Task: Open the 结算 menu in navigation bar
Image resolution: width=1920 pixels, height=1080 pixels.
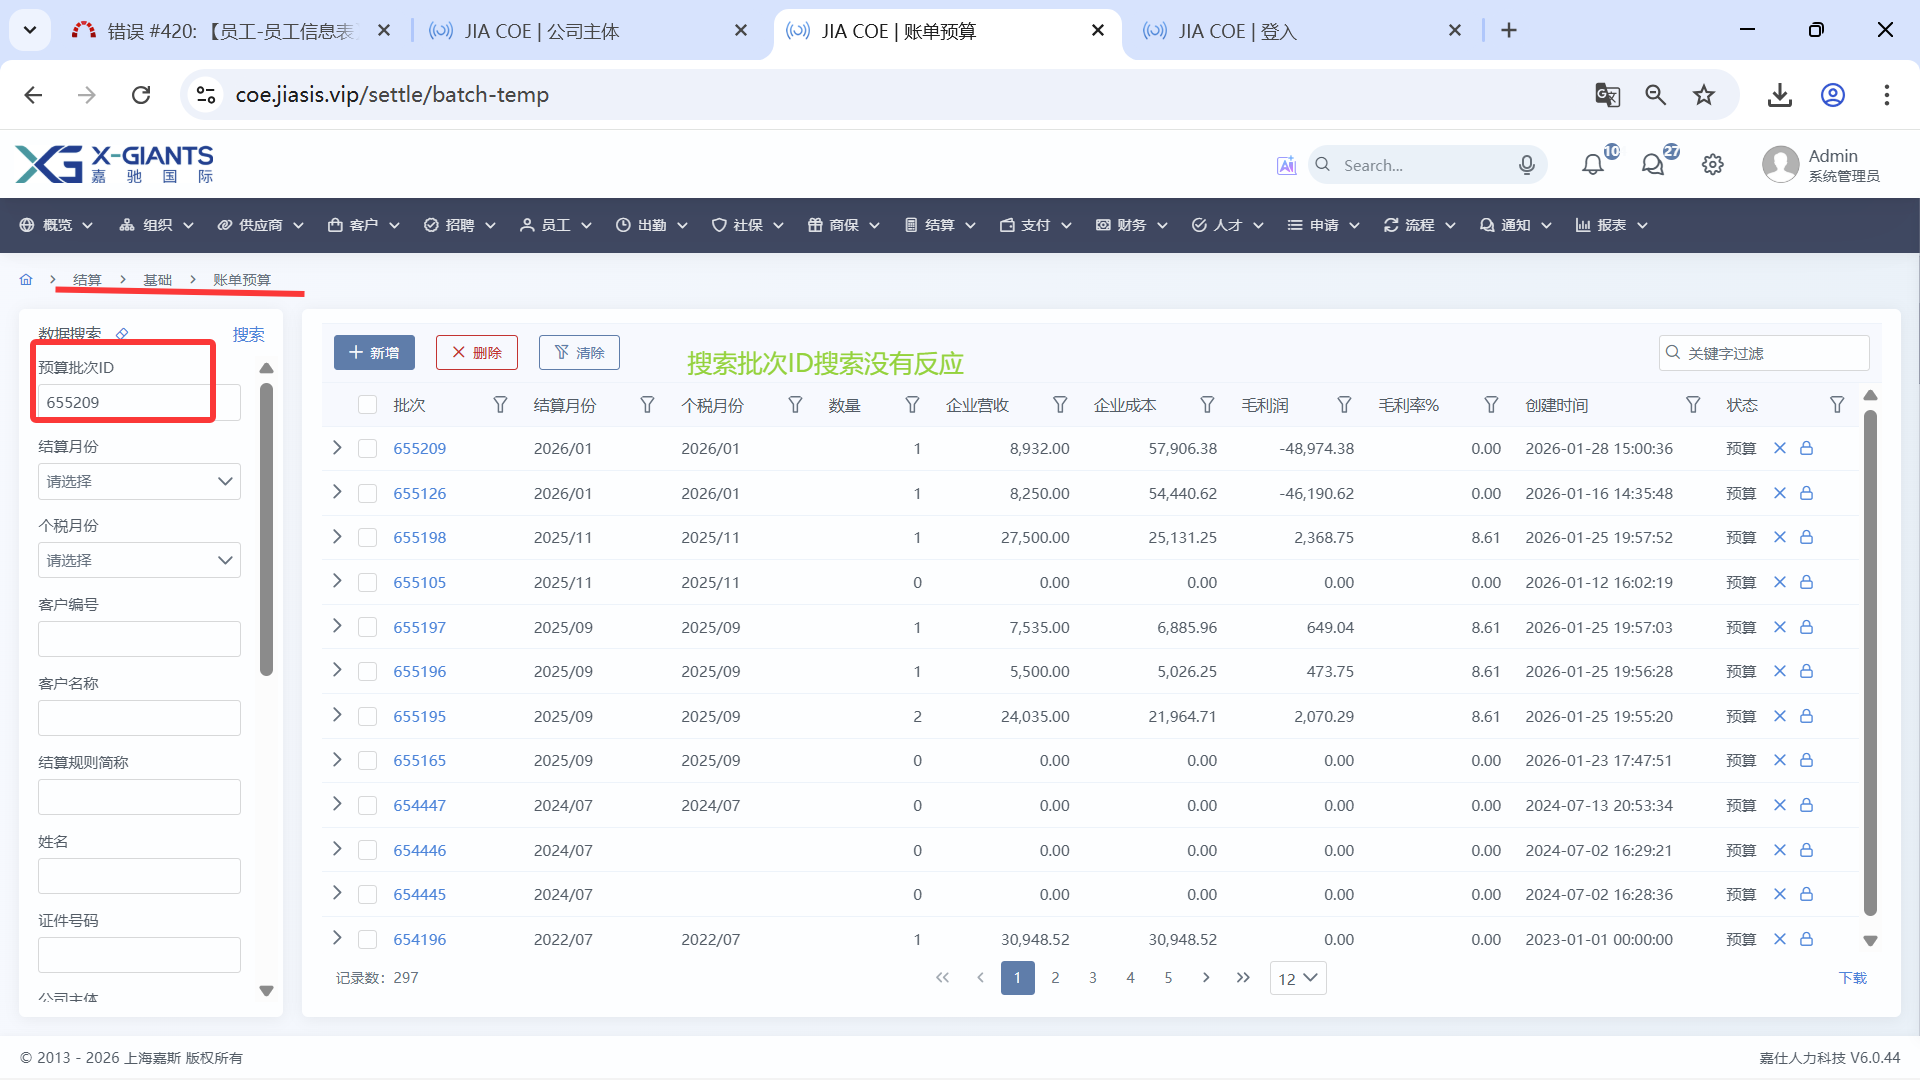Action: (939, 225)
